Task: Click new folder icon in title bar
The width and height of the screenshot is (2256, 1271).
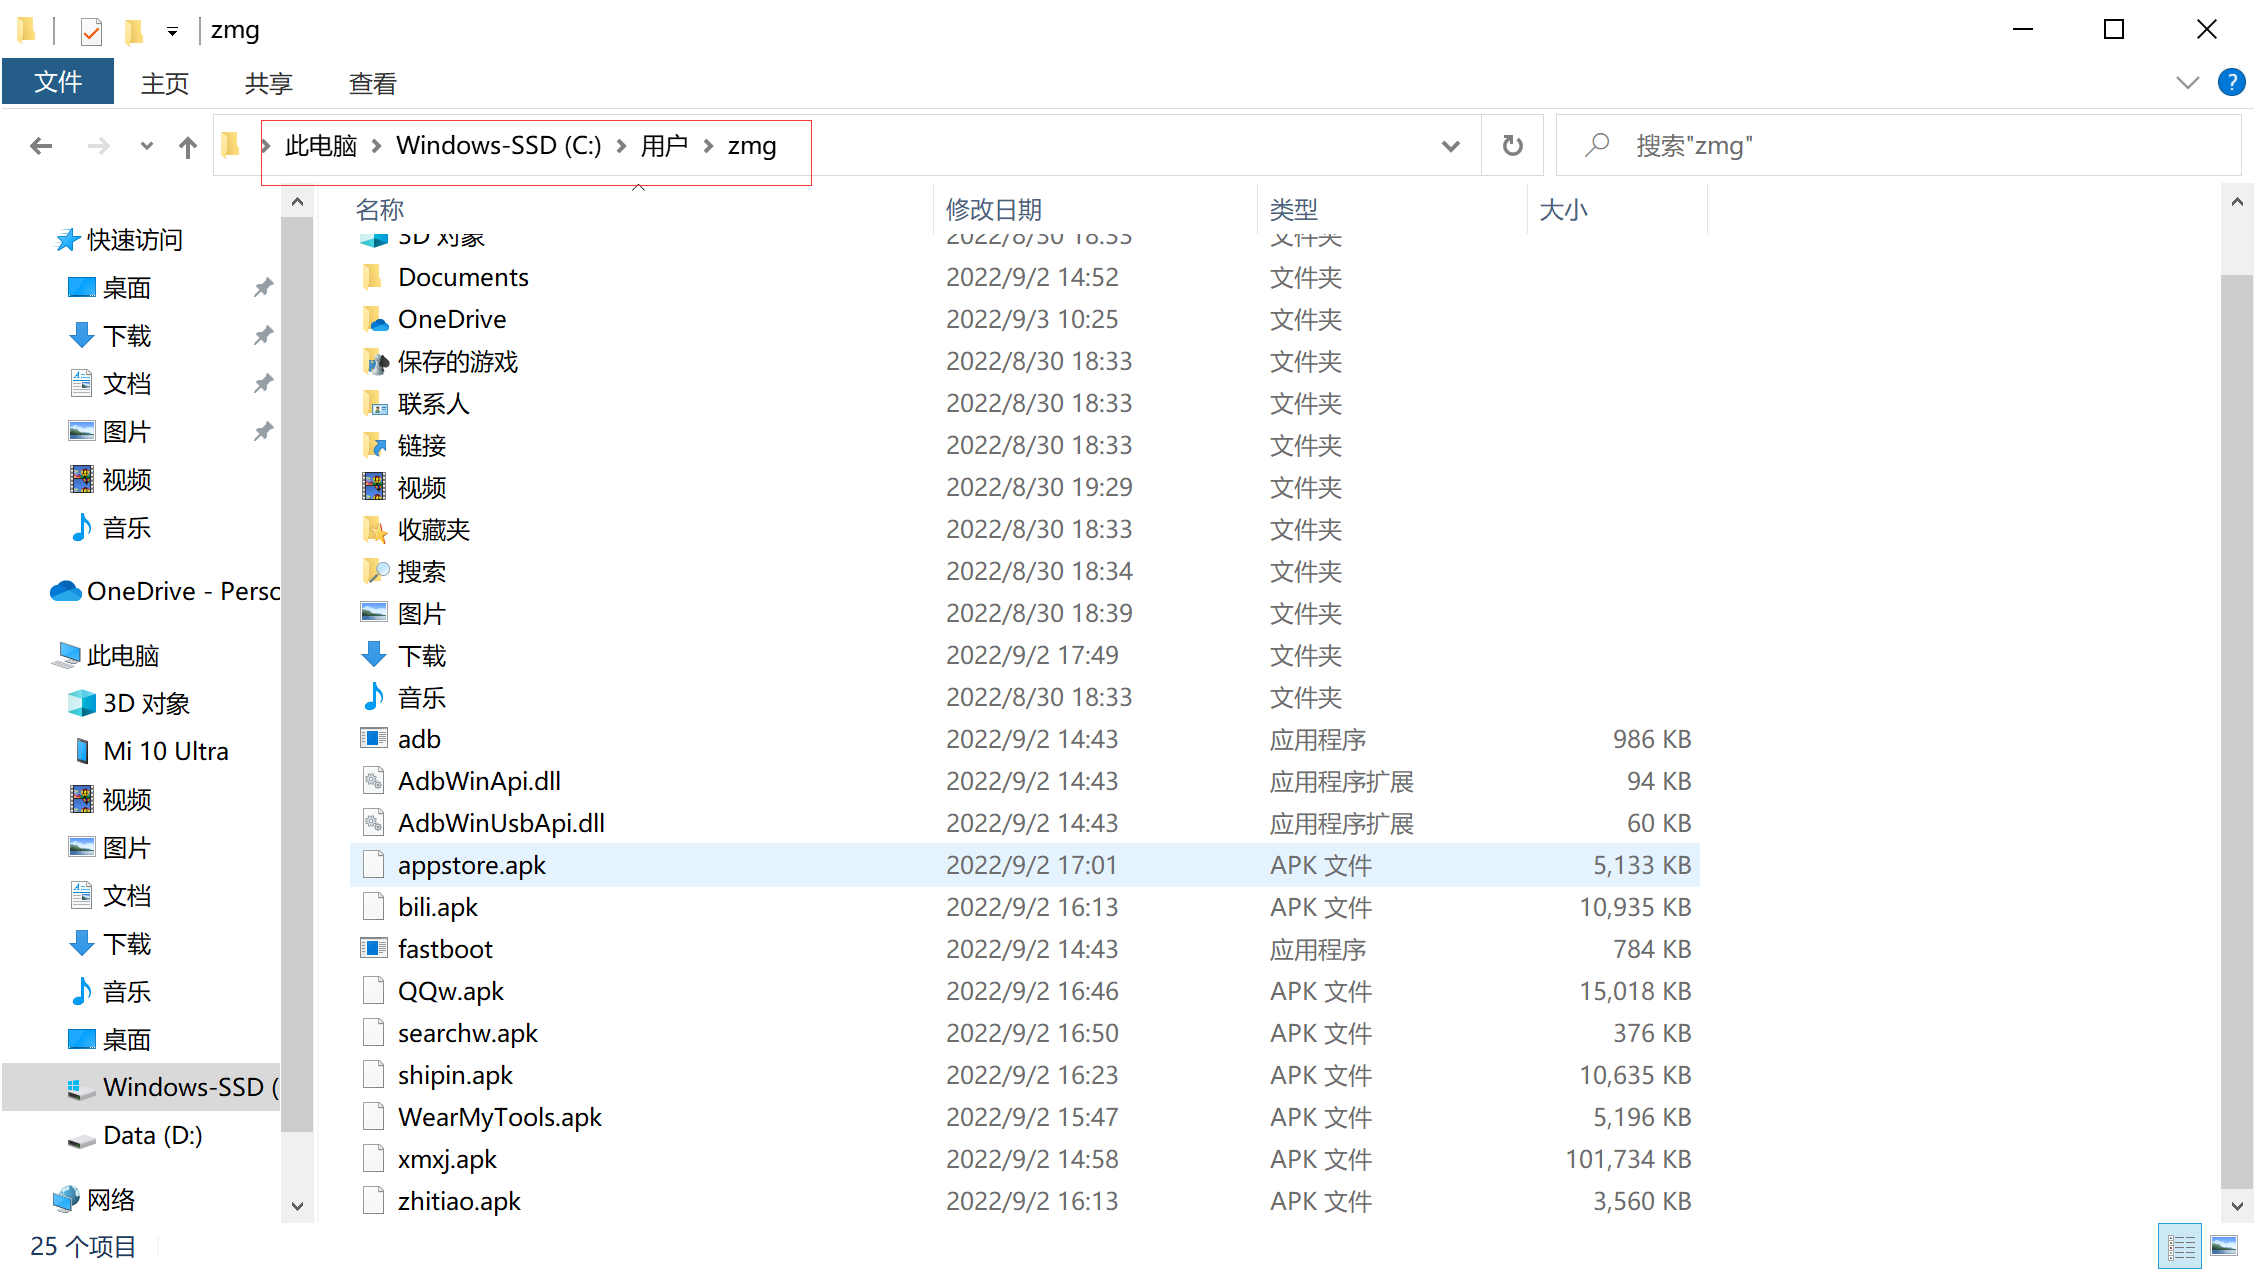Action: [134, 31]
